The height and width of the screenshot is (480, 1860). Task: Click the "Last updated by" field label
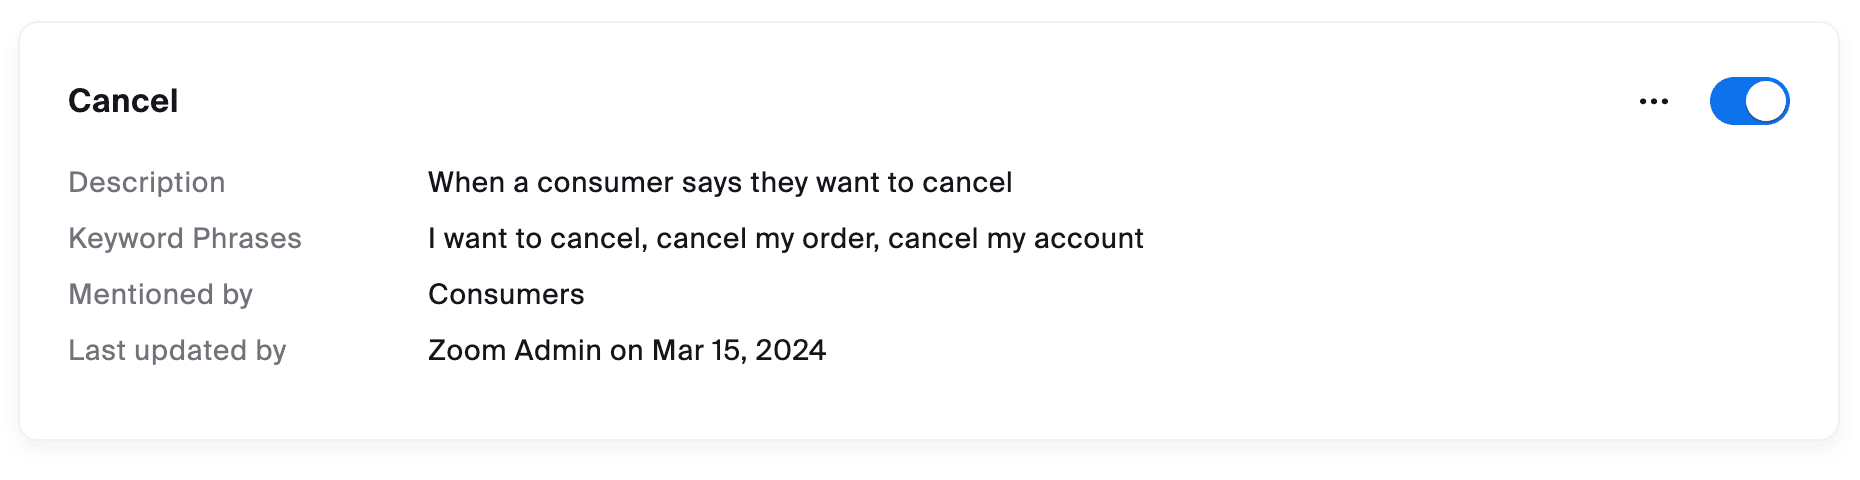pyautogui.click(x=177, y=350)
